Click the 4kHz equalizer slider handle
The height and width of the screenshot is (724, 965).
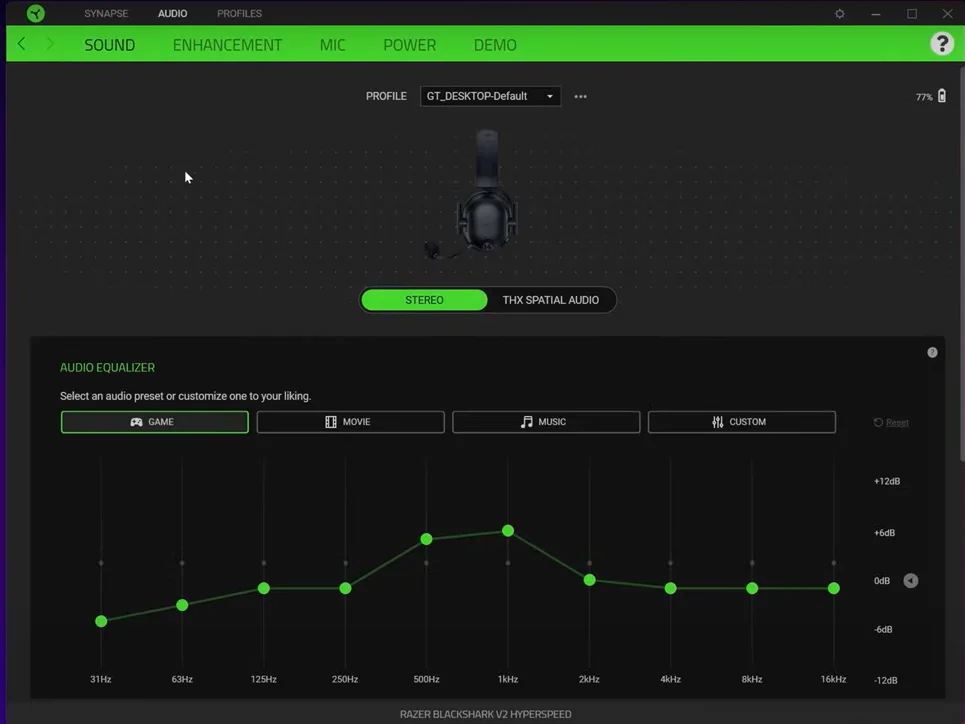tap(671, 588)
